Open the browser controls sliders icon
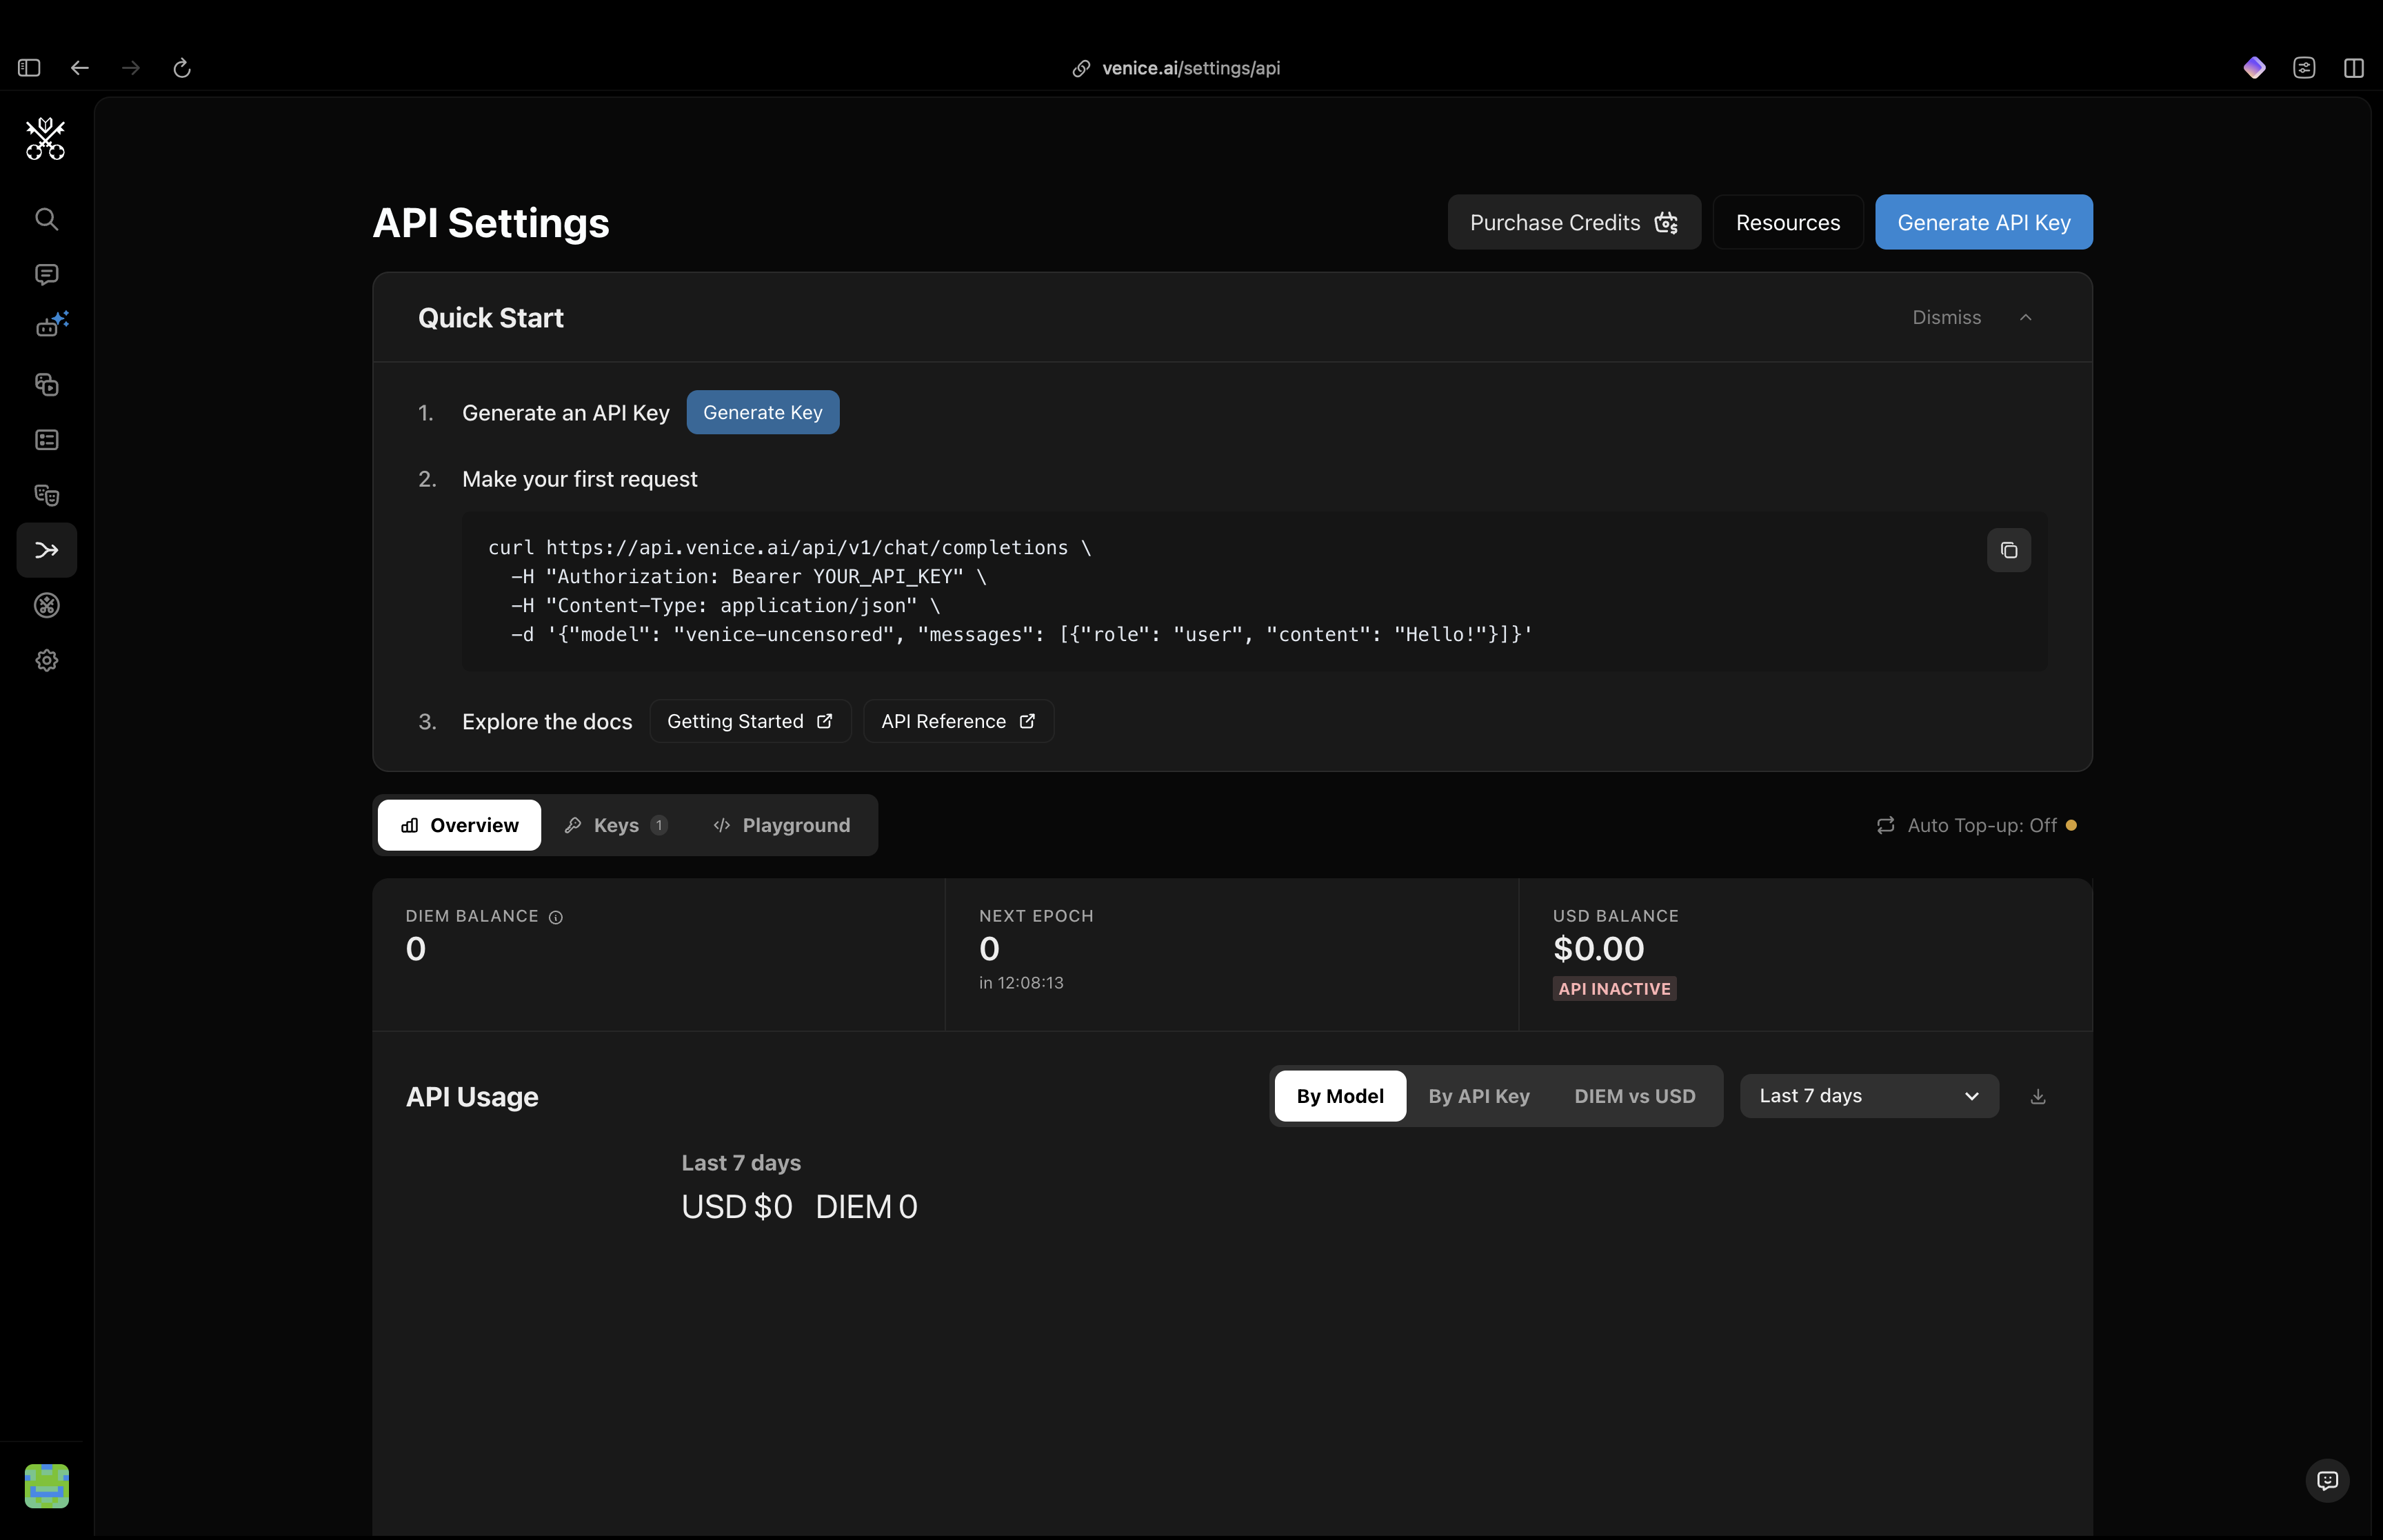The height and width of the screenshot is (1540, 2383). (2304, 68)
